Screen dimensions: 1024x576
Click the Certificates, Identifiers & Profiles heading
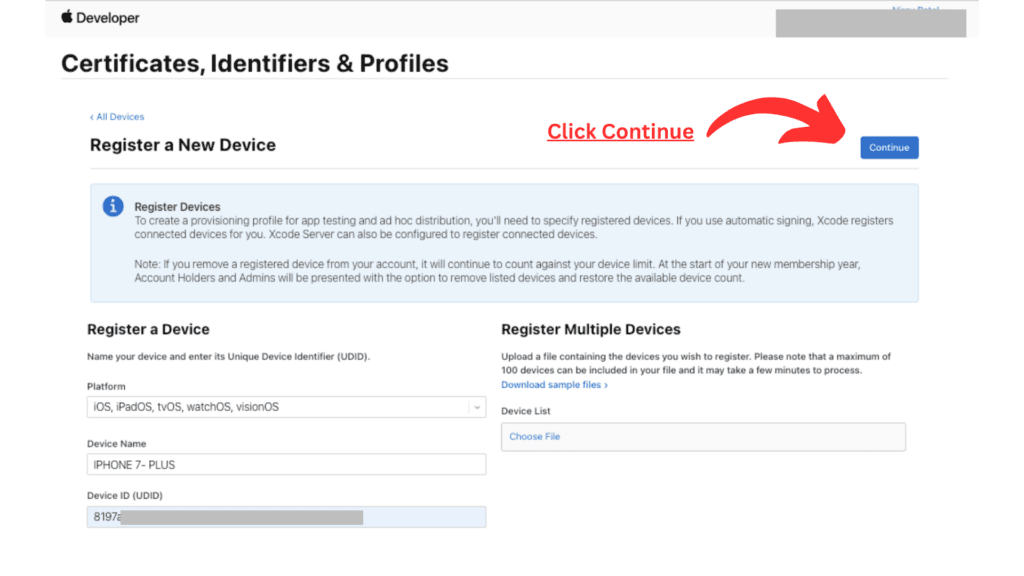tap(255, 64)
